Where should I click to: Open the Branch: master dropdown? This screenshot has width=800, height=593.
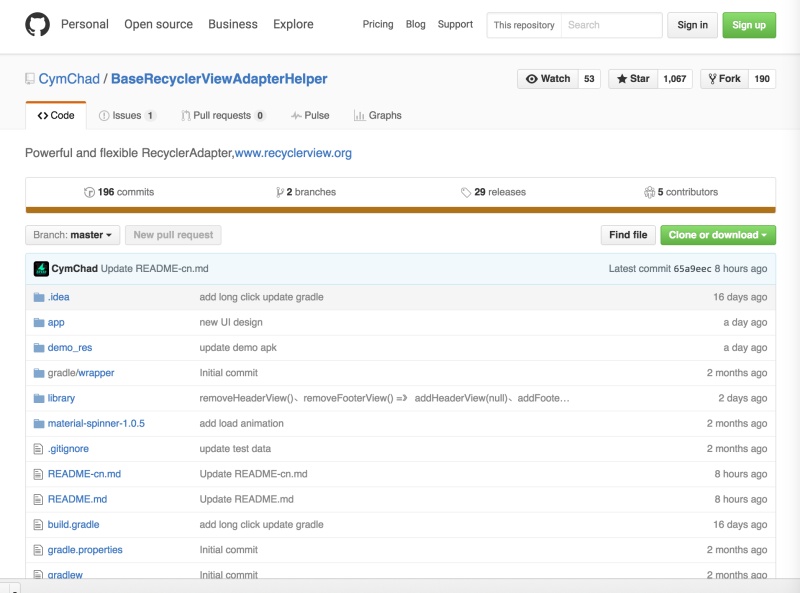tap(72, 235)
